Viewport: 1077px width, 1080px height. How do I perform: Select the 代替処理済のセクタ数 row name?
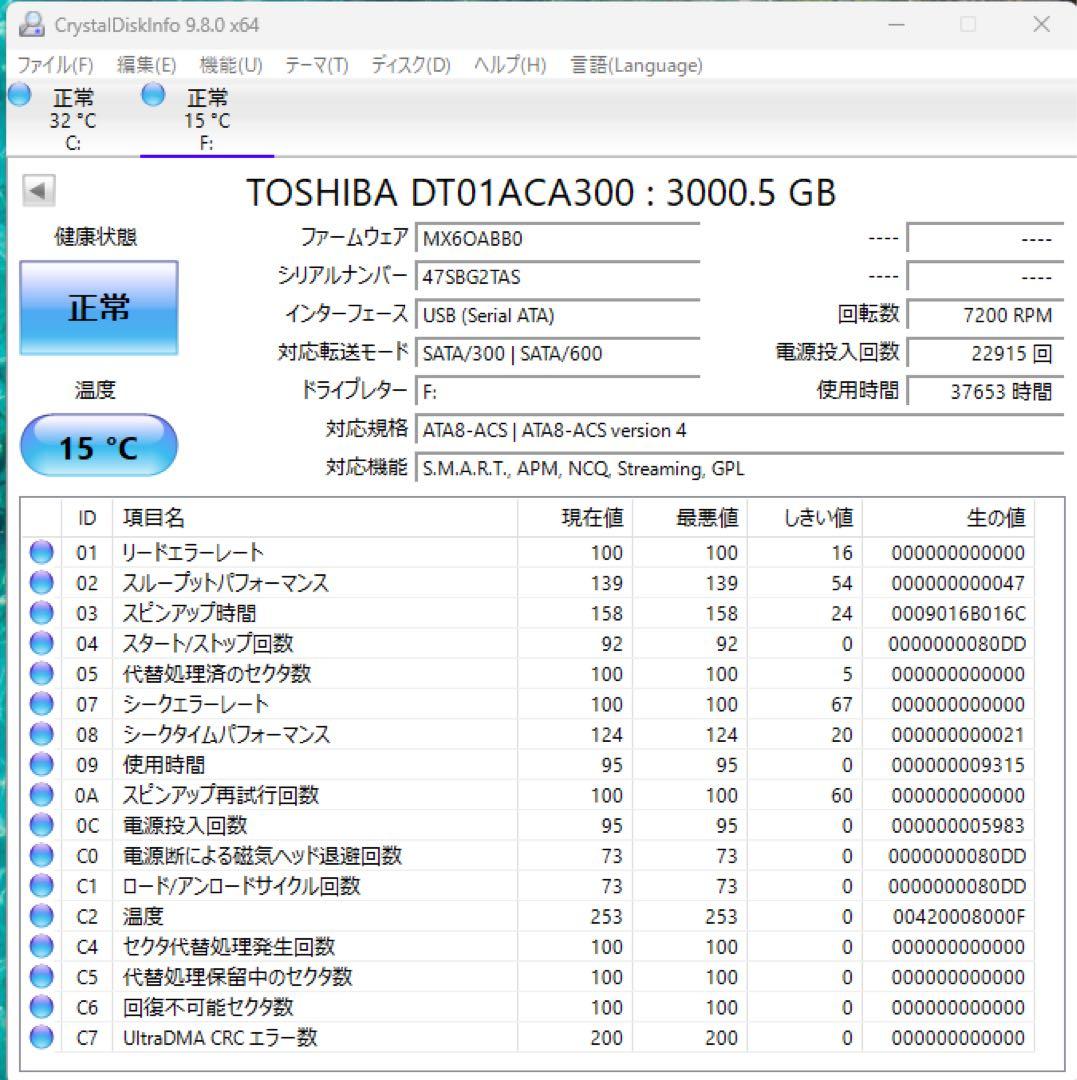217,674
